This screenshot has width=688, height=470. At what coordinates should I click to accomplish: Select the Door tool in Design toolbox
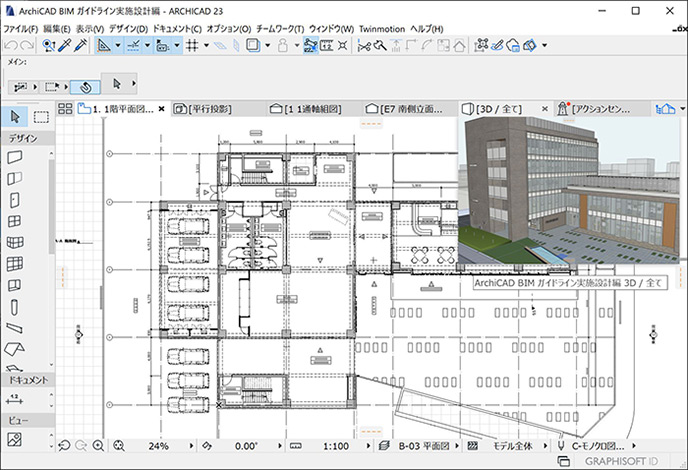pos(14,200)
